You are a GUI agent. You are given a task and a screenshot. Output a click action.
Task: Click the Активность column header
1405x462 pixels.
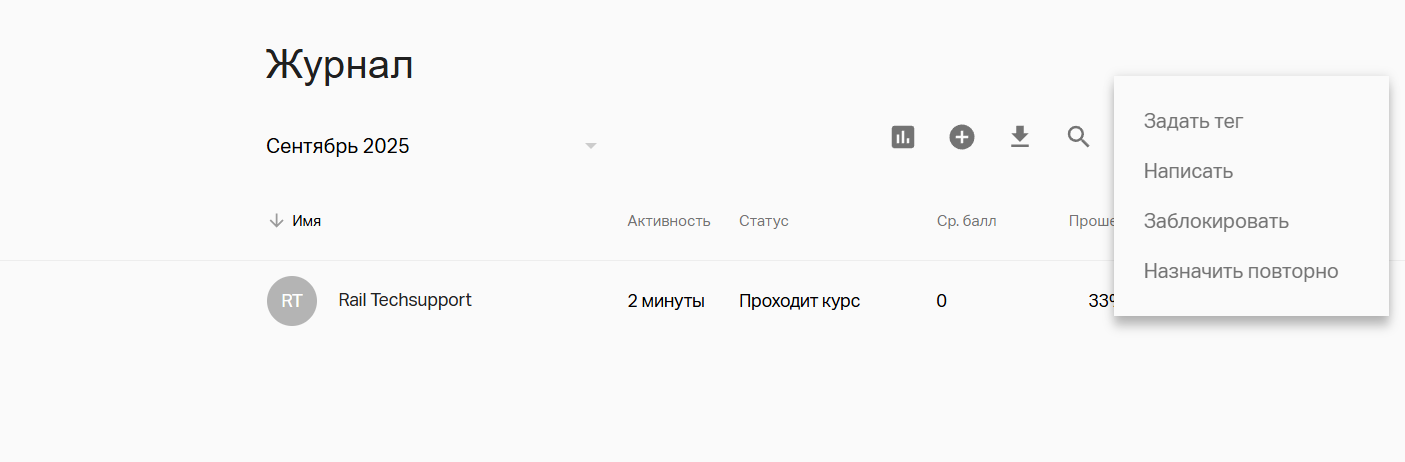point(669,221)
